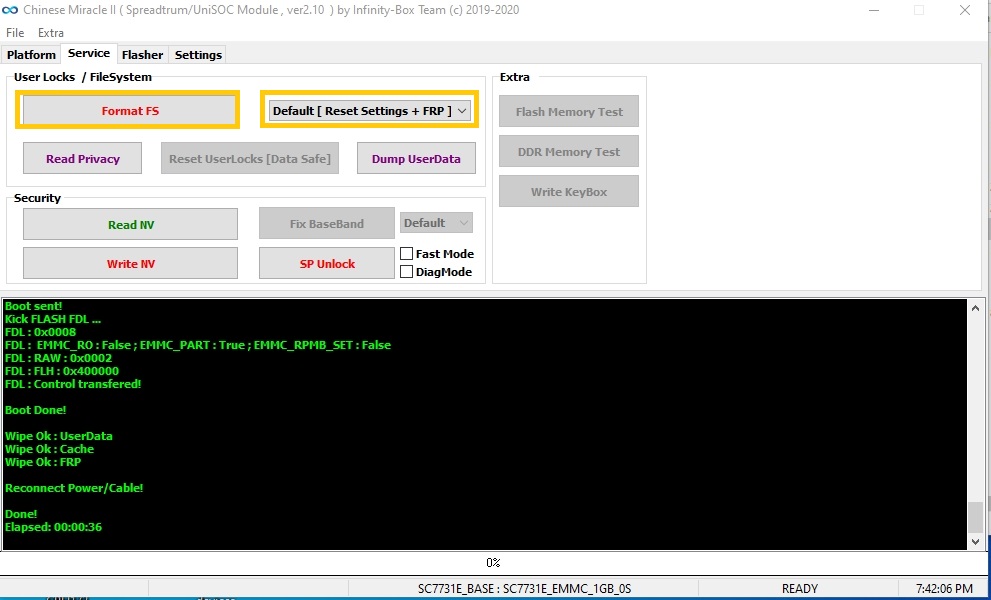This screenshot has height=600, width=991.
Task: Click the 'FDL : RAW : 0x0002' log line
Action: tap(58, 358)
